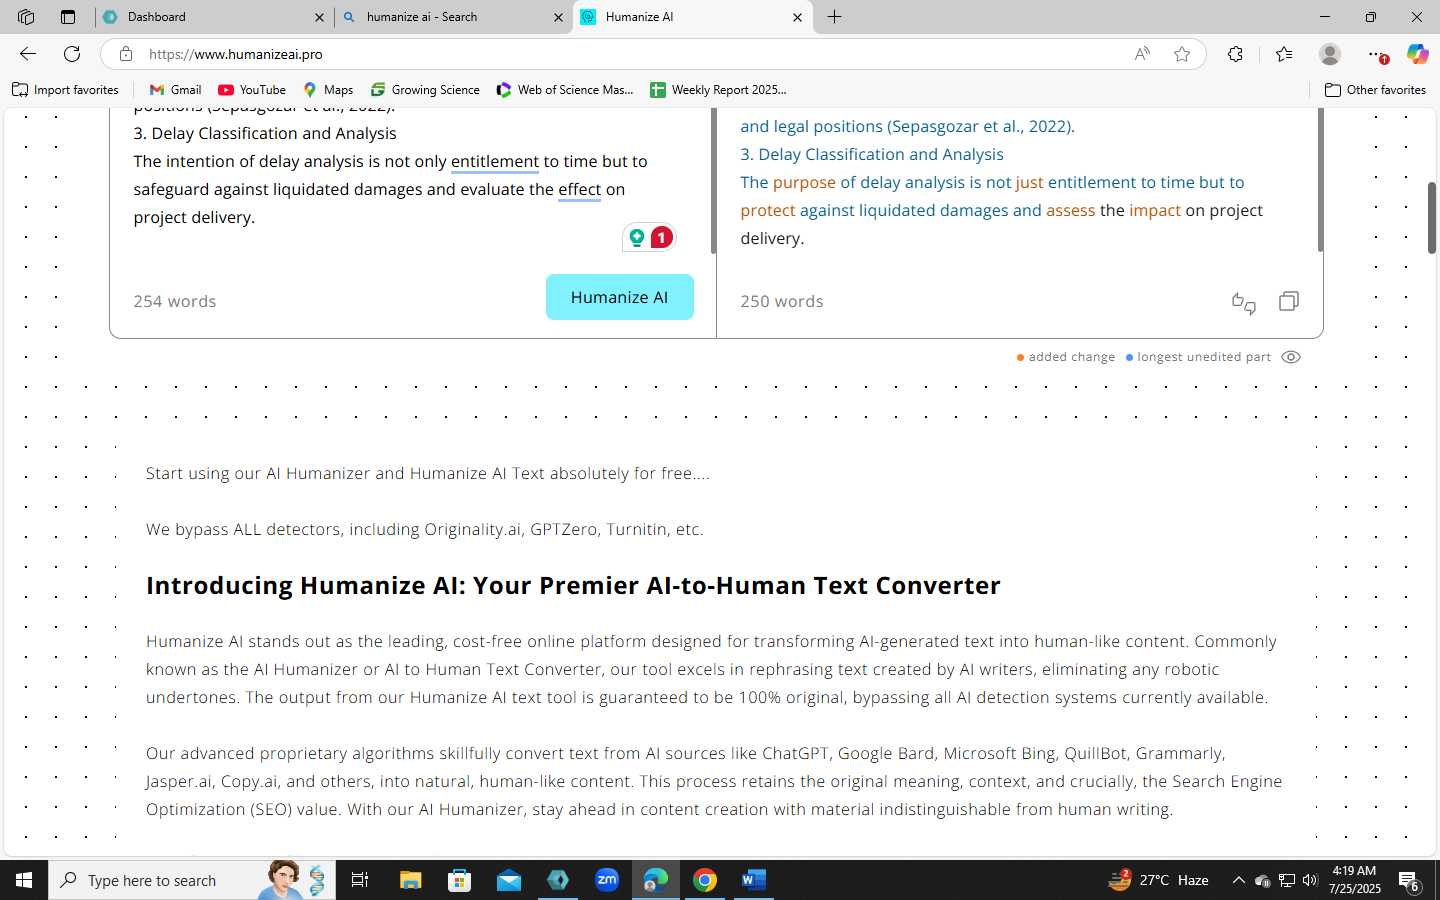Image resolution: width=1440 pixels, height=900 pixels.
Task: Click the underlined word entitlement
Action: click(x=495, y=161)
